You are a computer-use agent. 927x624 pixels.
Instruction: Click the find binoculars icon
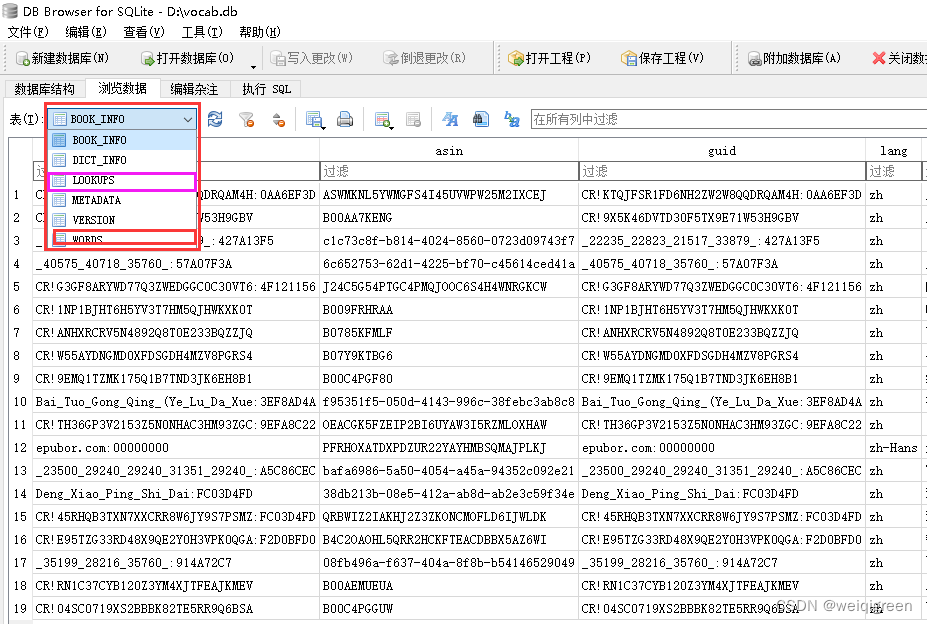click(x=481, y=119)
